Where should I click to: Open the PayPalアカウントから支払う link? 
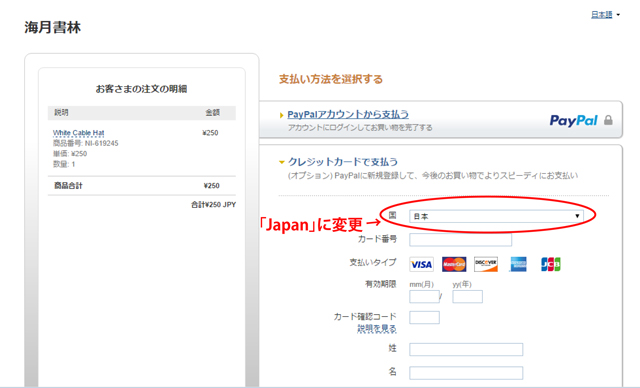tap(348, 114)
